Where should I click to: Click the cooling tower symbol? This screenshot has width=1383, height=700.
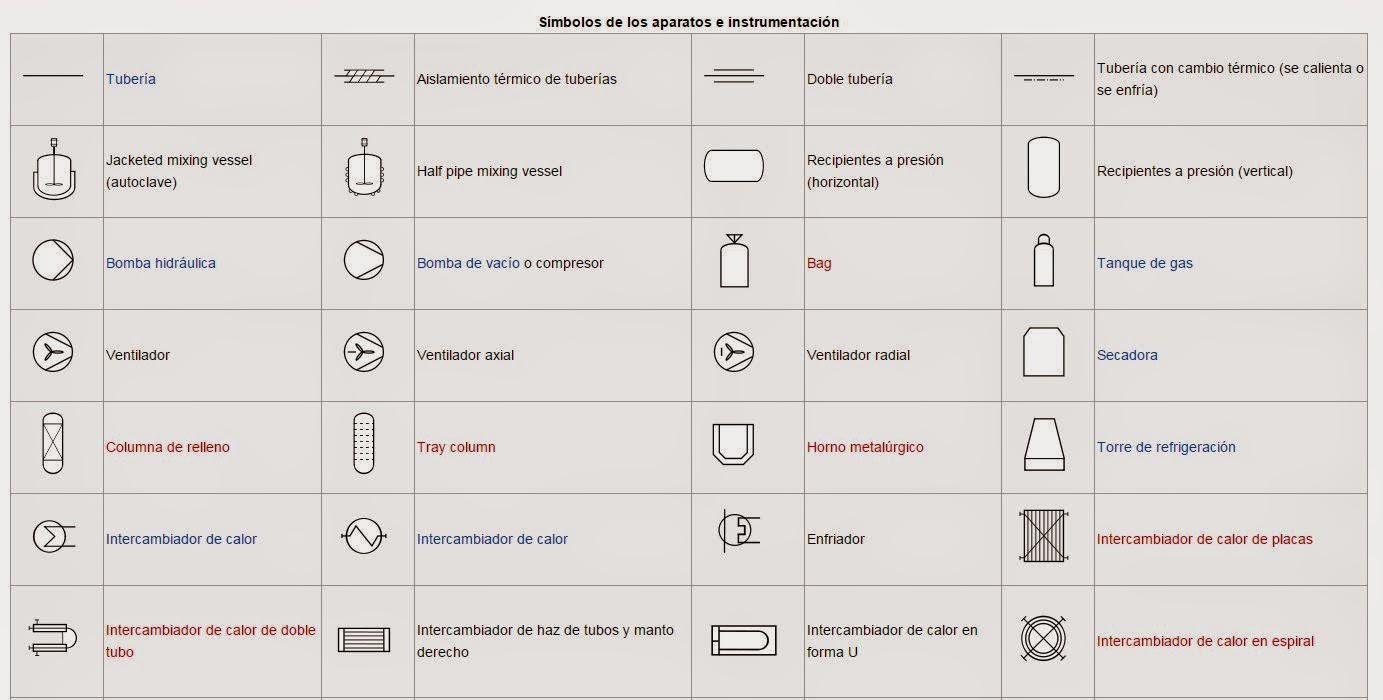click(1044, 444)
